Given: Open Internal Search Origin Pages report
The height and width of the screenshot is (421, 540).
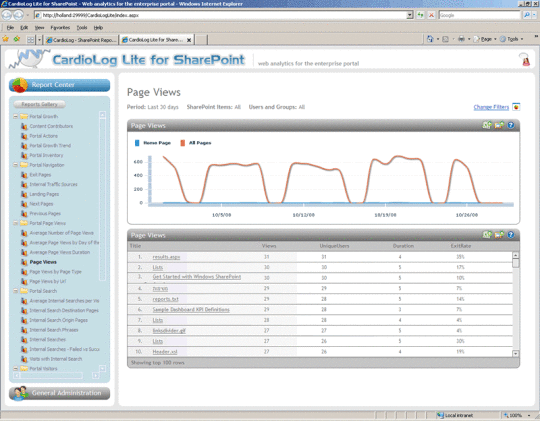Looking at the screenshot, I should [x=59, y=320].
